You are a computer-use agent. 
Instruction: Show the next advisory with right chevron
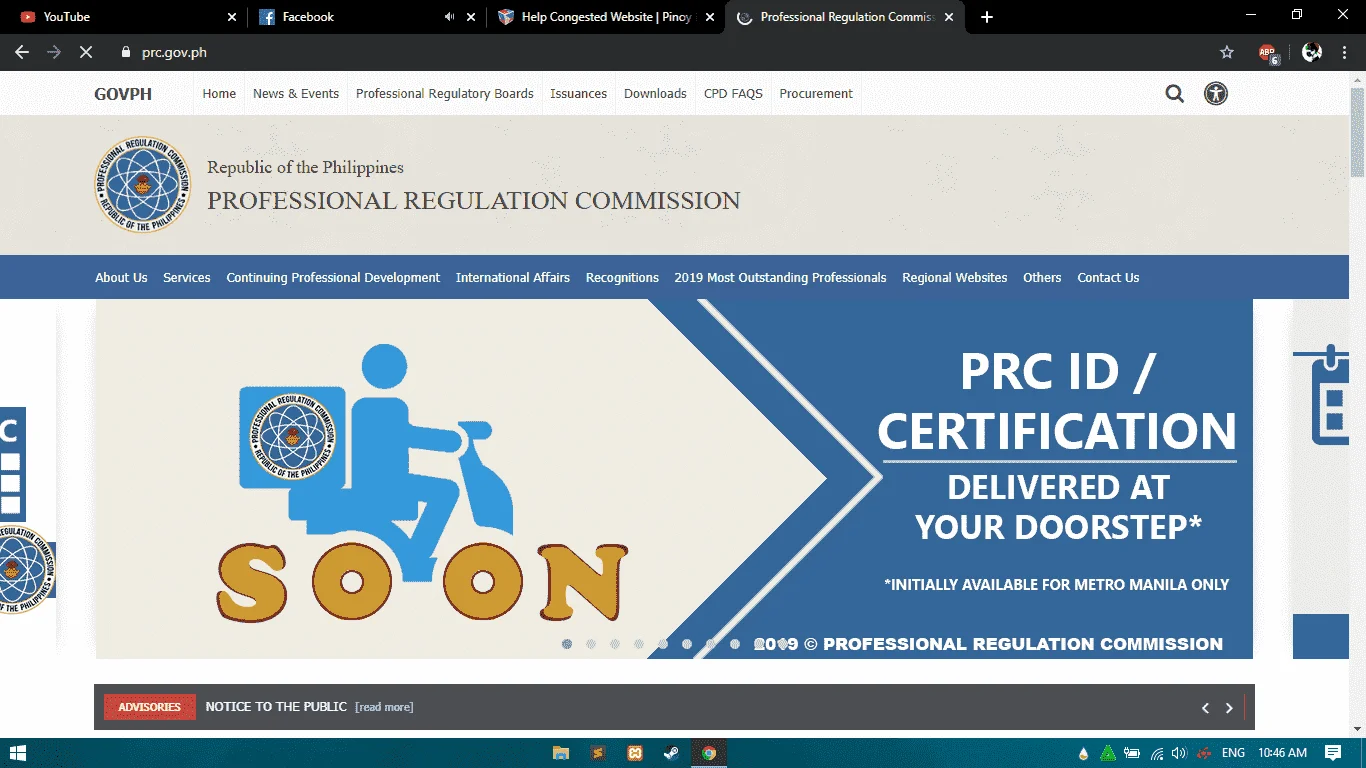[x=1230, y=708]
